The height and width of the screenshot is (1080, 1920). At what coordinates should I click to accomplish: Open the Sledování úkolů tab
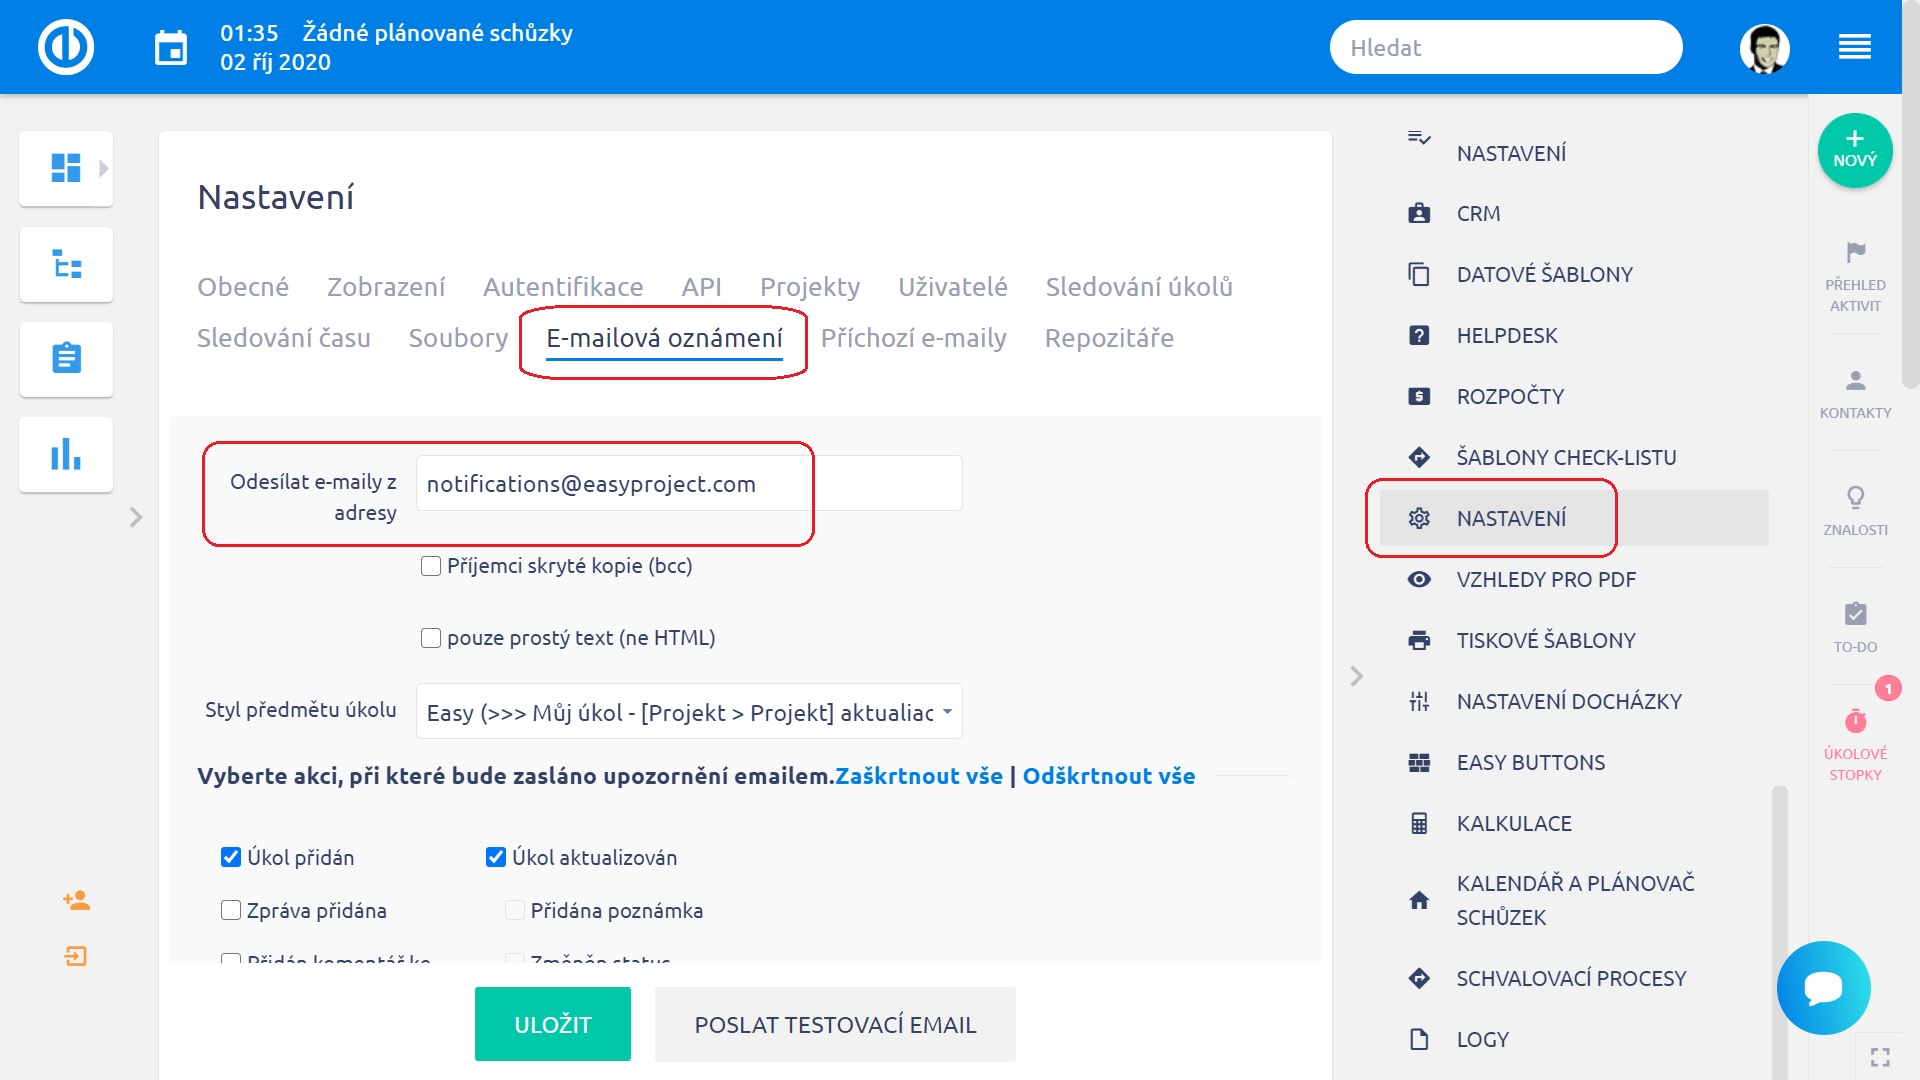[x=1139, y=287]
